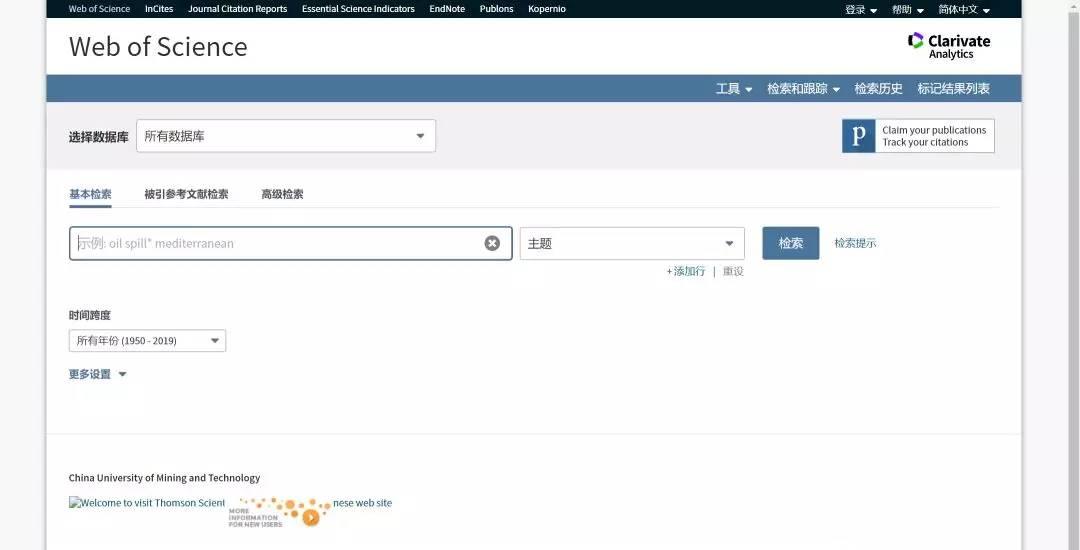1080x550 pixels.
Task: Switch to the 被引参考文献检索 tab
Action: click(186, 194)
